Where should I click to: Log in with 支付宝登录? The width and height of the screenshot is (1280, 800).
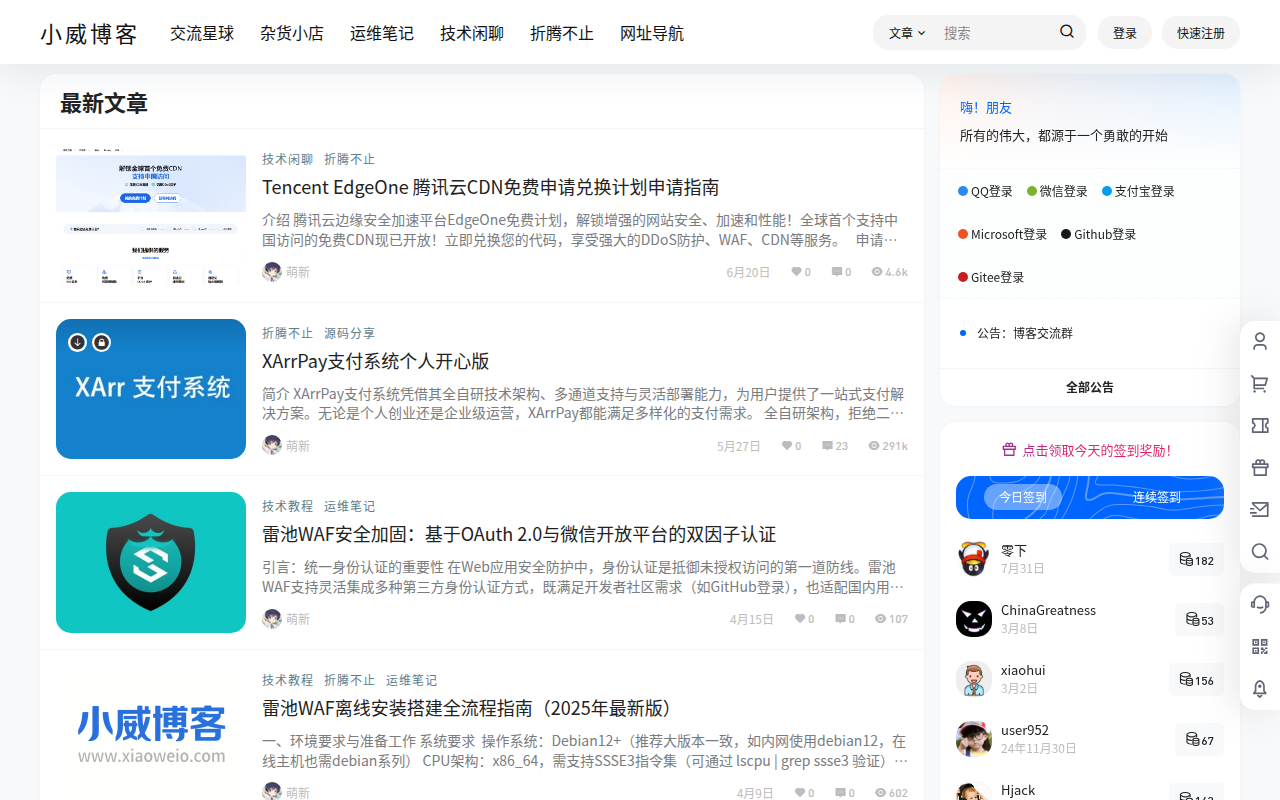click(x=1138, y=191)
